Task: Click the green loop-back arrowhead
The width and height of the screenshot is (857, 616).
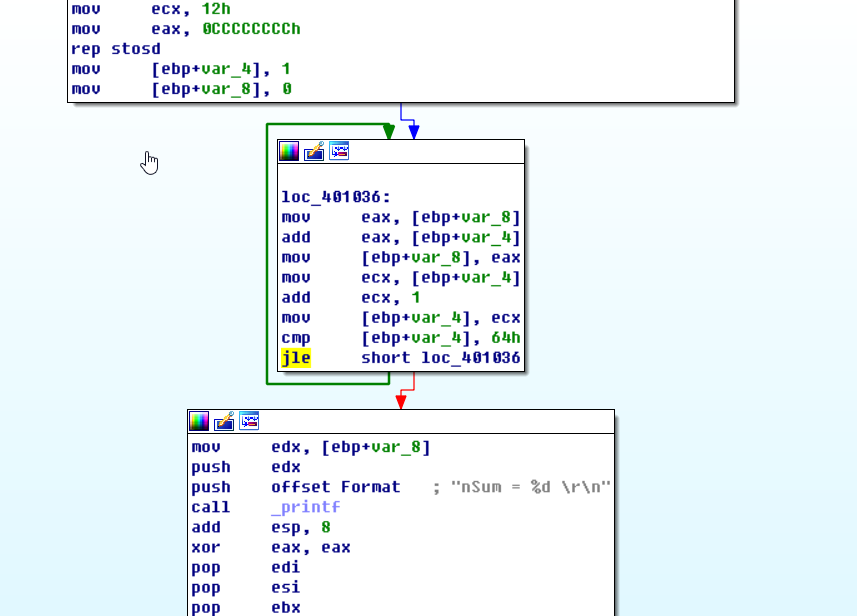Action: [388, 132]
